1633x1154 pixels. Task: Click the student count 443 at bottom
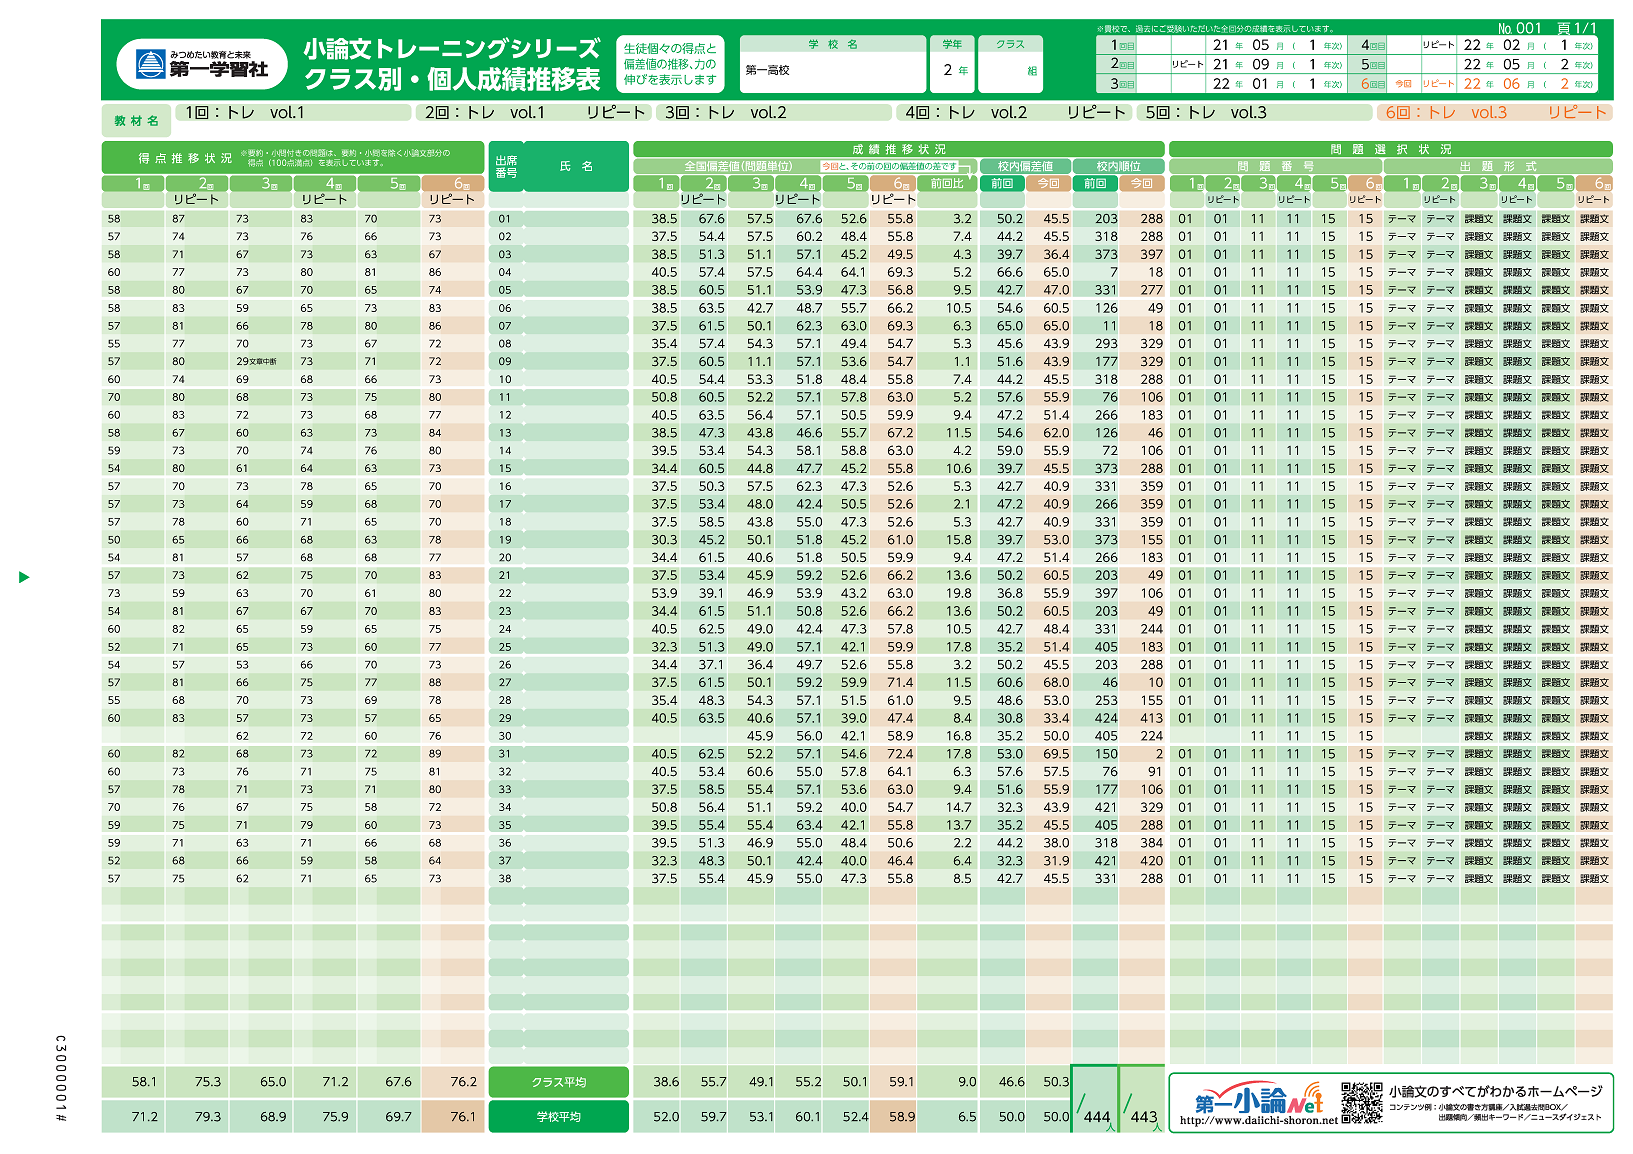pyautogui.click(x=1143, y=1117)
